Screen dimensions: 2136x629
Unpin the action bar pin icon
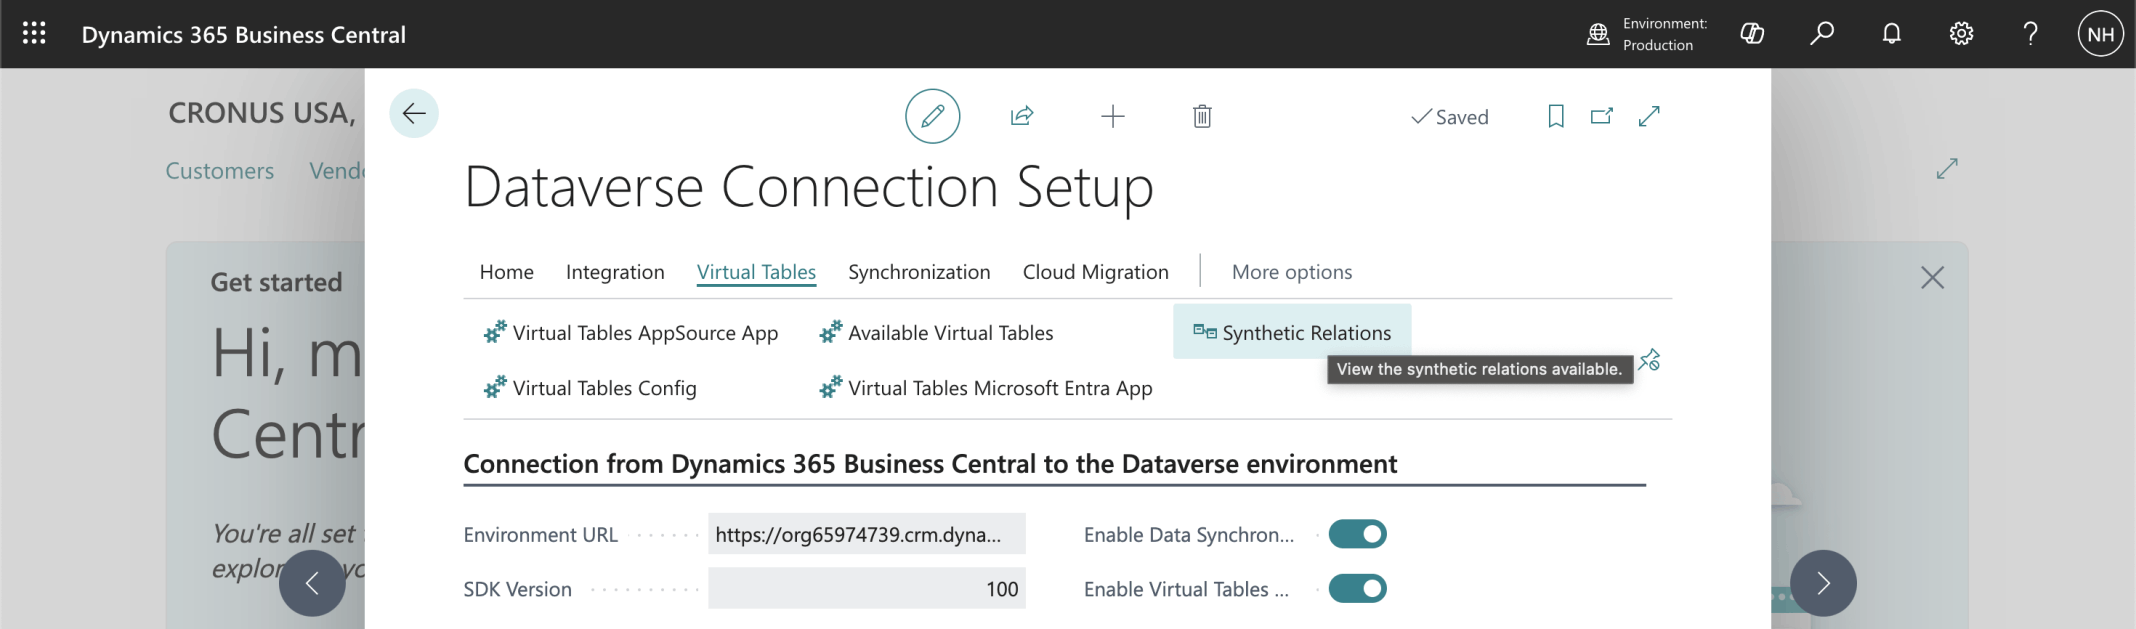[x=1649, y=360]
